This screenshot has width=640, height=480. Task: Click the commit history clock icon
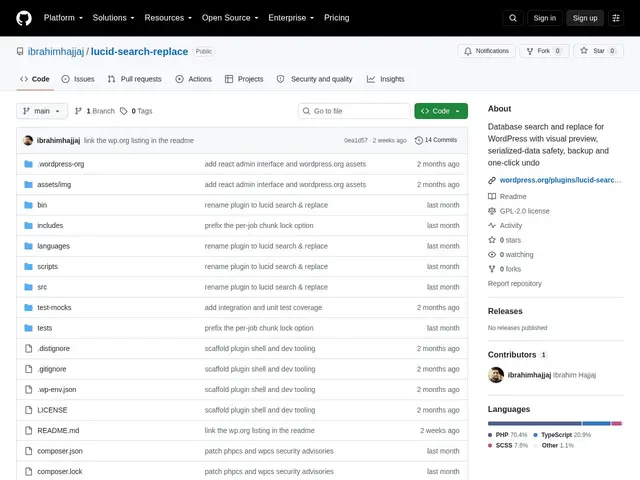419,140
